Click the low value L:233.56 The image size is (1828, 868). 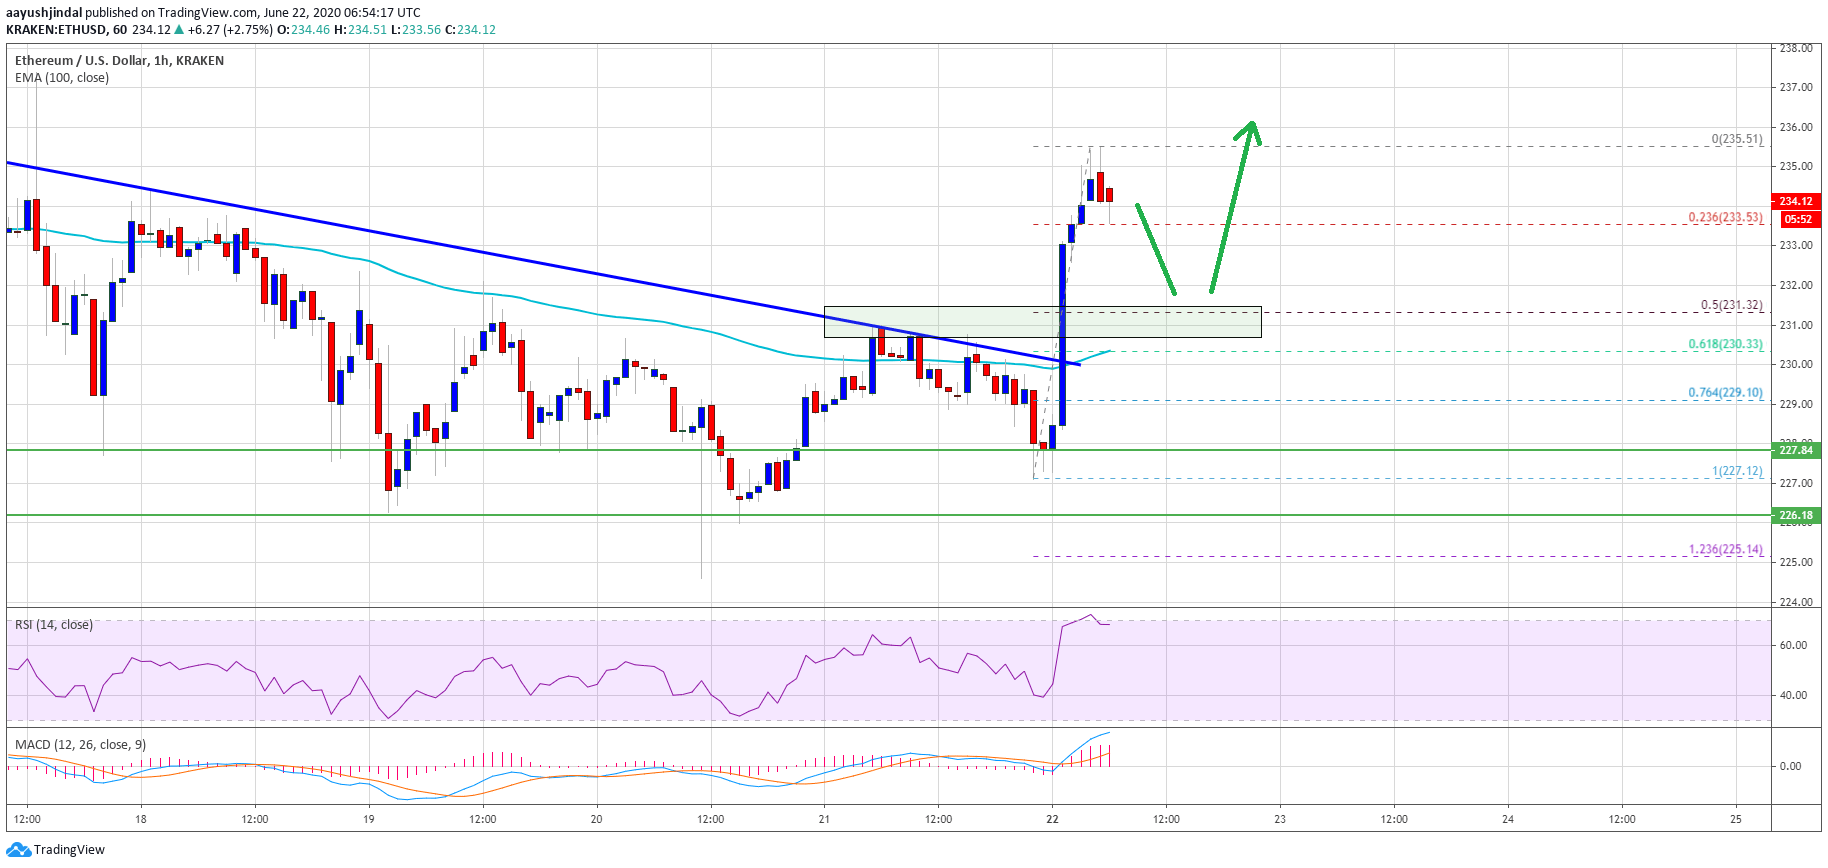416,30
